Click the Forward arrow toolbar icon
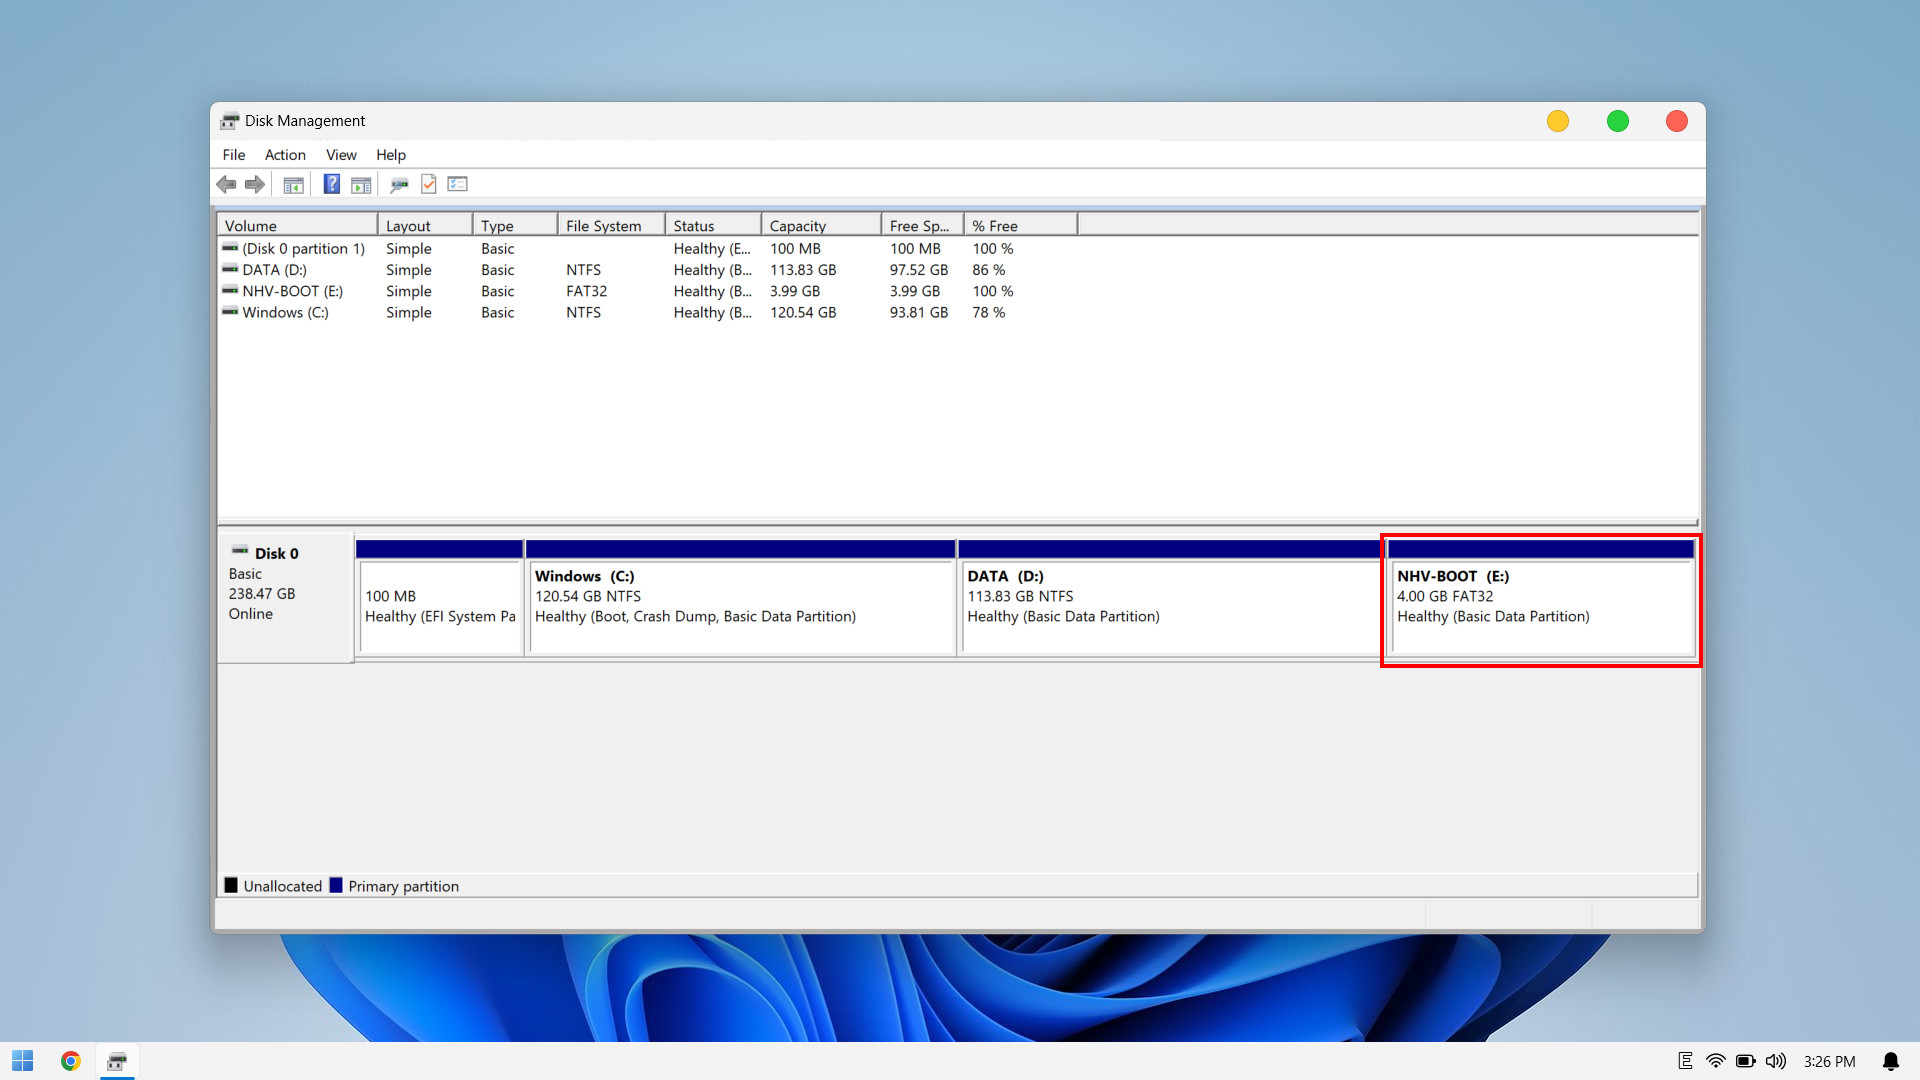1920x1080 pixels. point(255,184)
